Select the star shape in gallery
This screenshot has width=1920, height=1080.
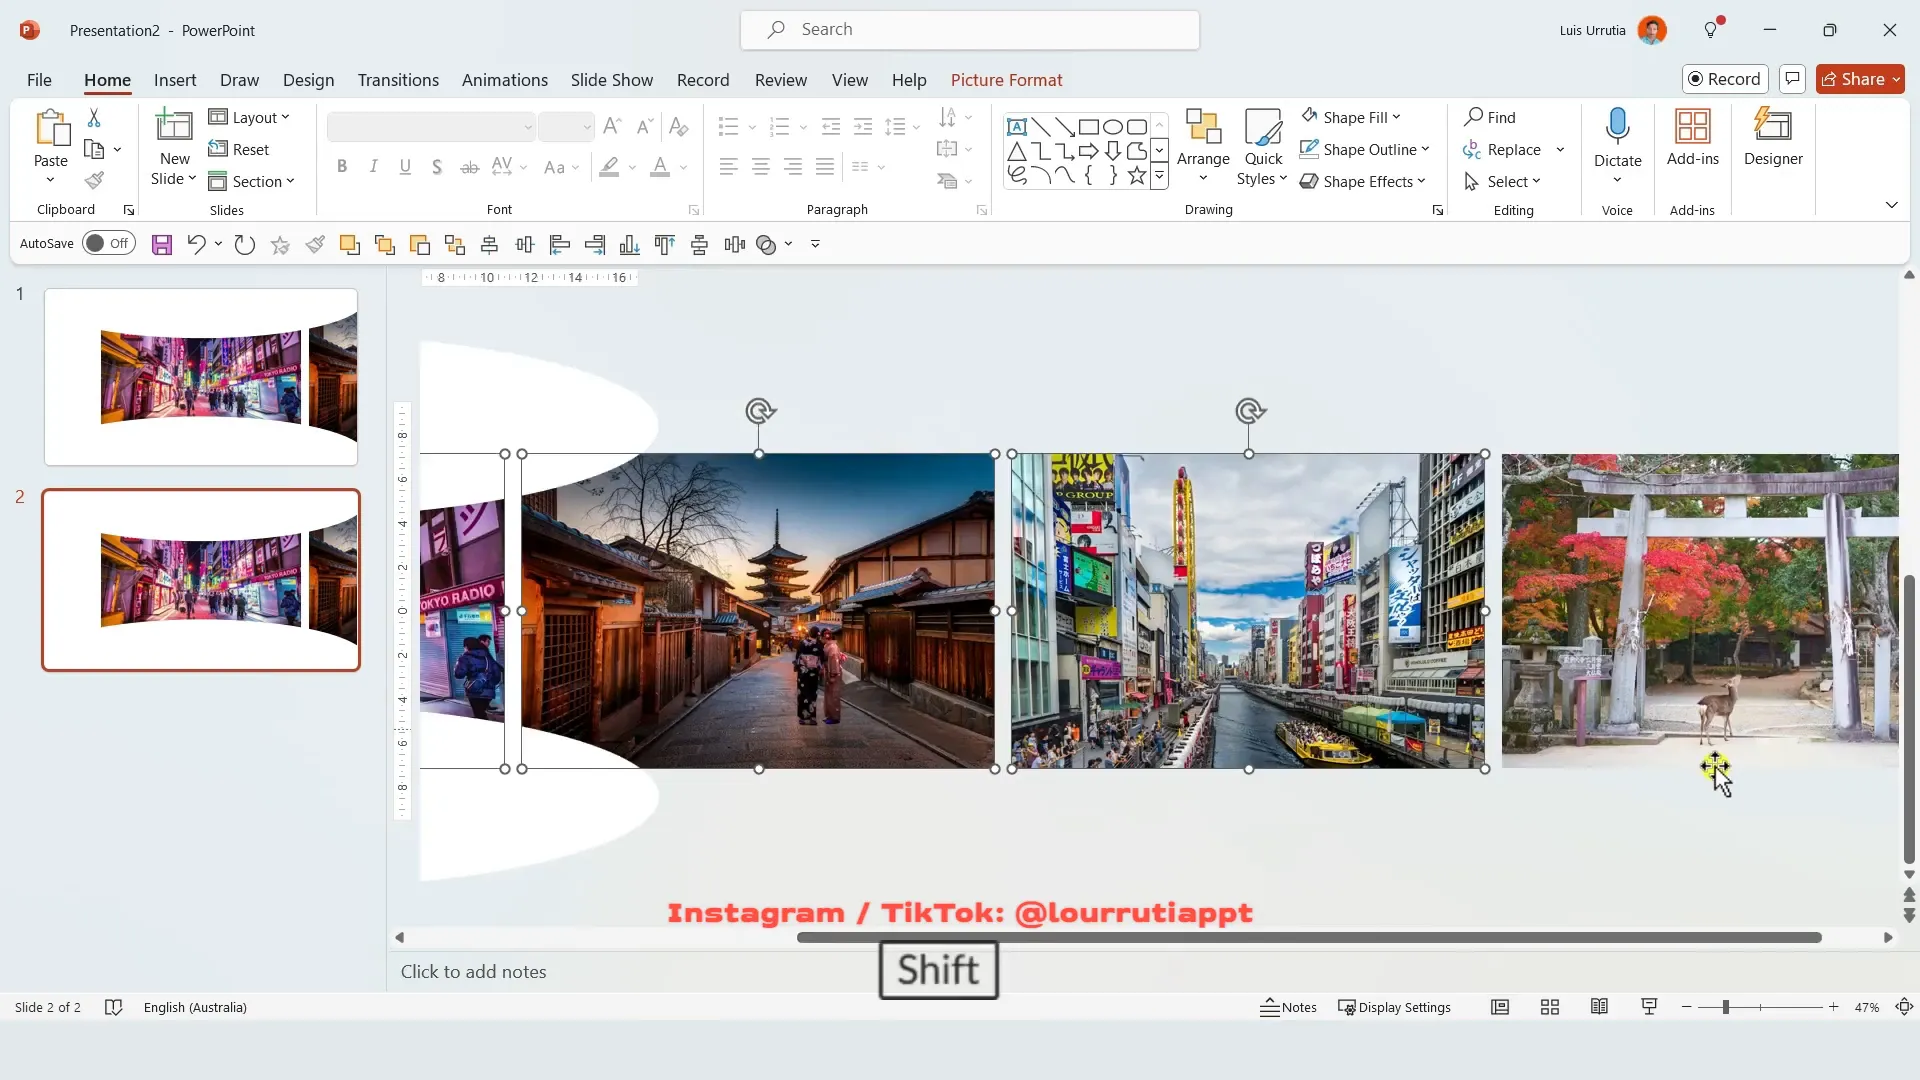tap(1136, 176)
